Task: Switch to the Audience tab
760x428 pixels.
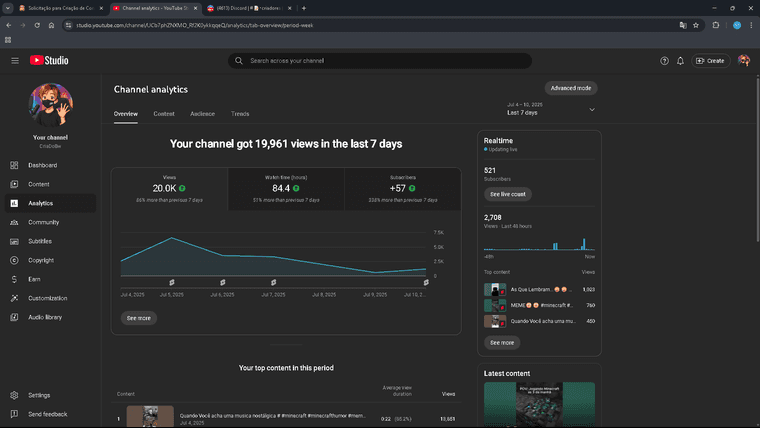Action: pyautogui.click(x=202, y=114)
